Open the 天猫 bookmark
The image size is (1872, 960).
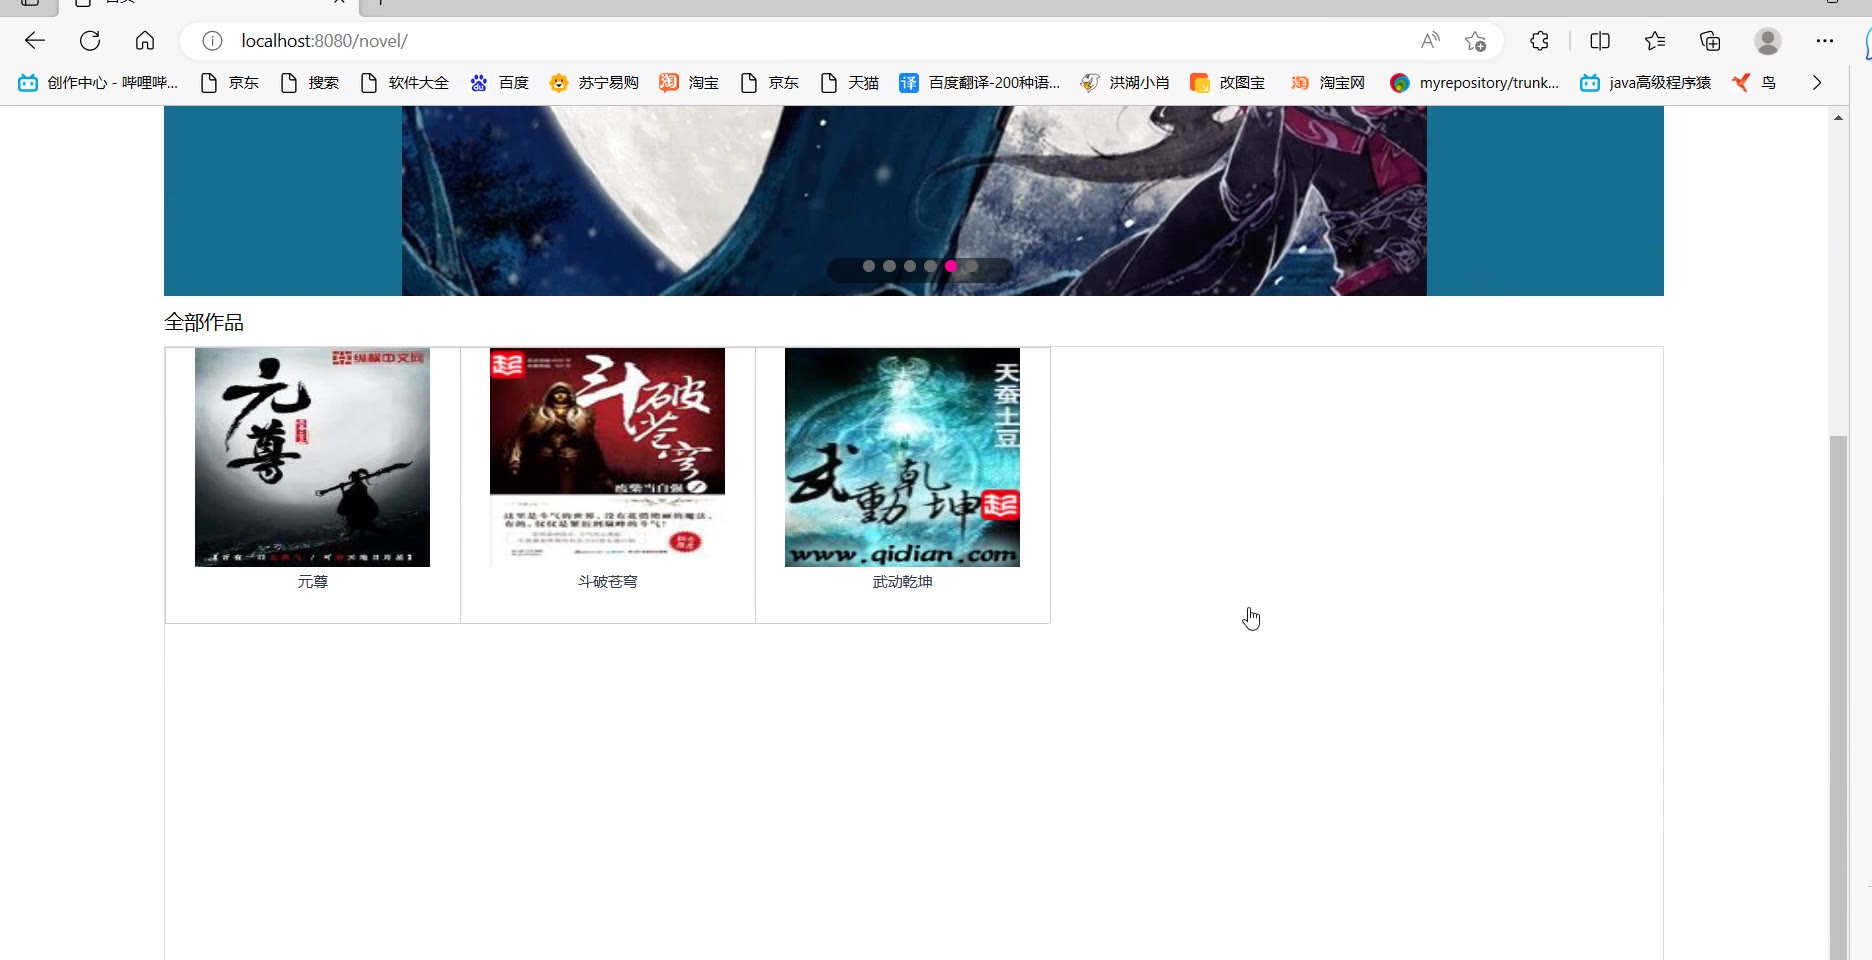pos(849,83)
